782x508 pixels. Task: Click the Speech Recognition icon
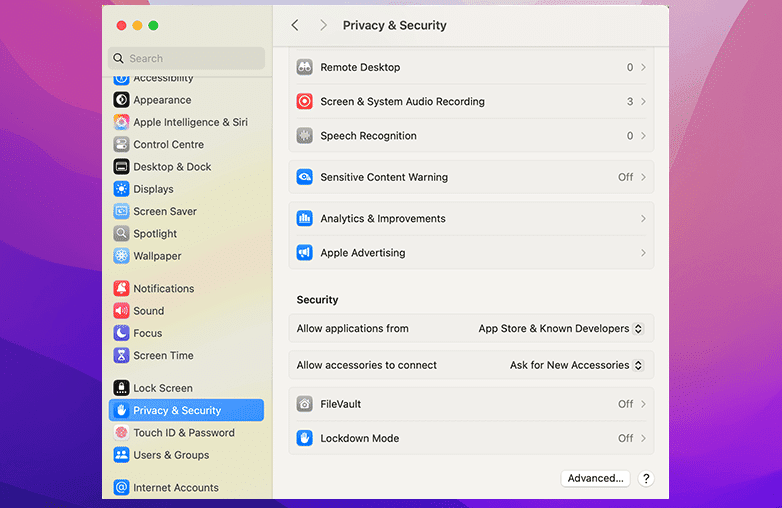point(305,136)
